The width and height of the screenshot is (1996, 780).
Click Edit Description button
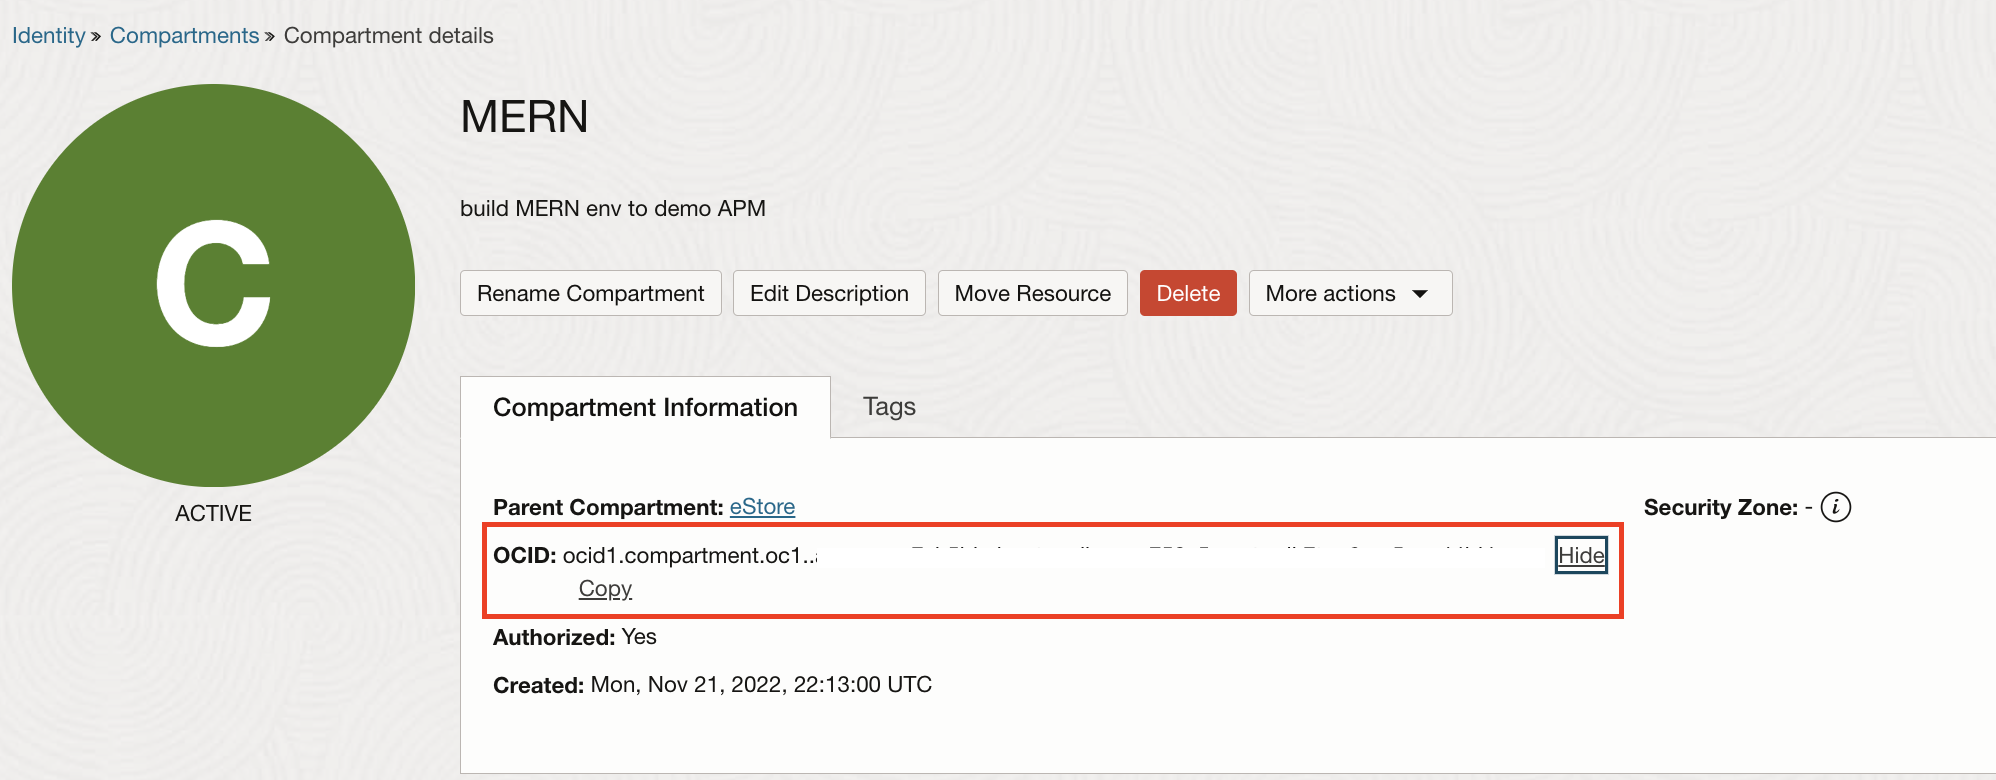[829, 293]
